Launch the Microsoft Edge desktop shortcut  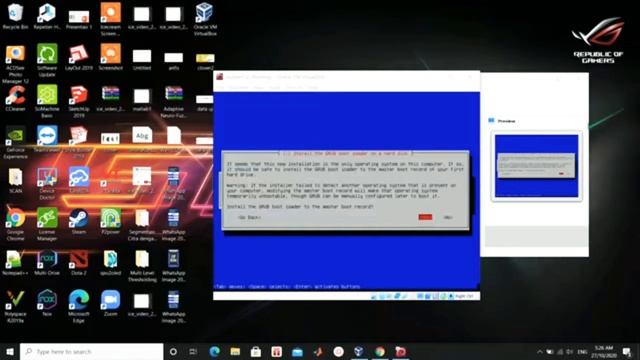(x=79, y=306)
